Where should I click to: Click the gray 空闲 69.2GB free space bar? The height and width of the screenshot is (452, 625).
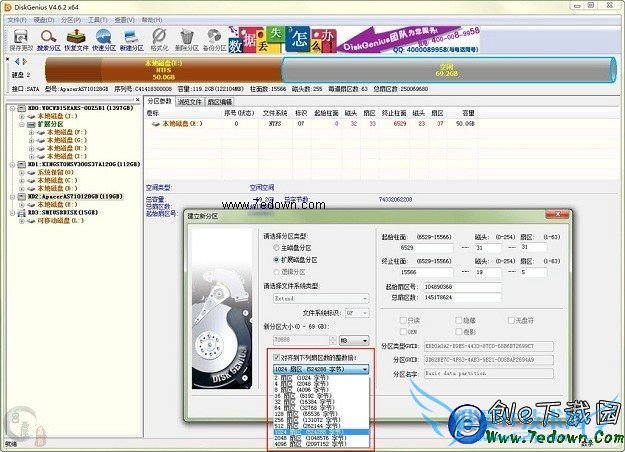click(x=449, y=70)
